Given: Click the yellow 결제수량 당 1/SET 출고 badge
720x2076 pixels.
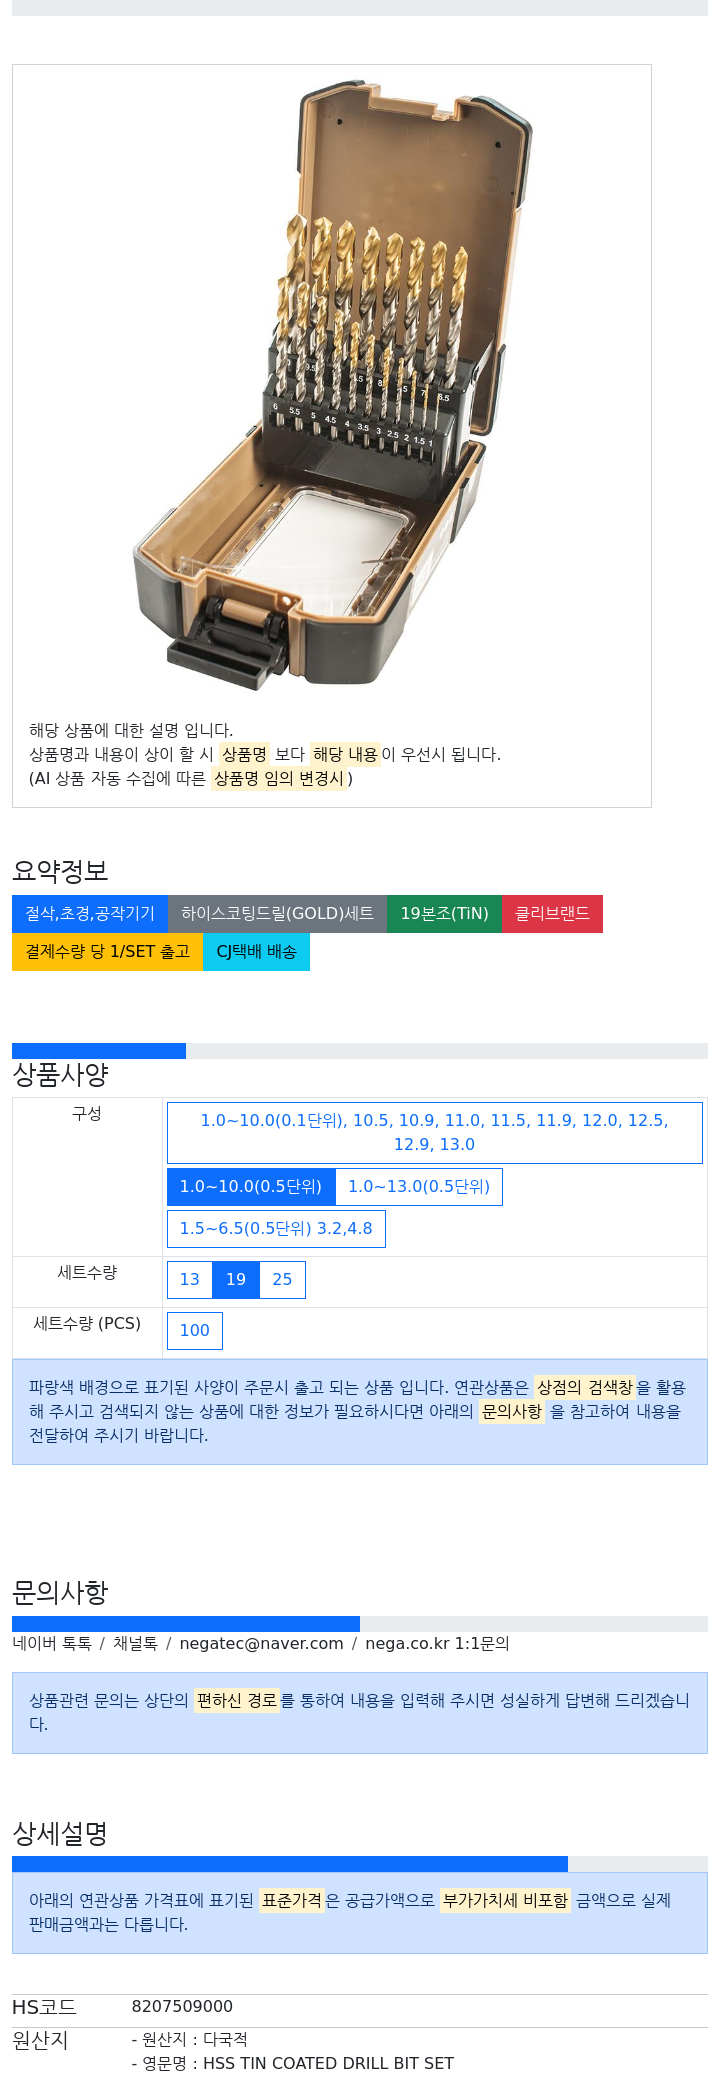Looking at the screenshot, I should [x=107, y=952].
